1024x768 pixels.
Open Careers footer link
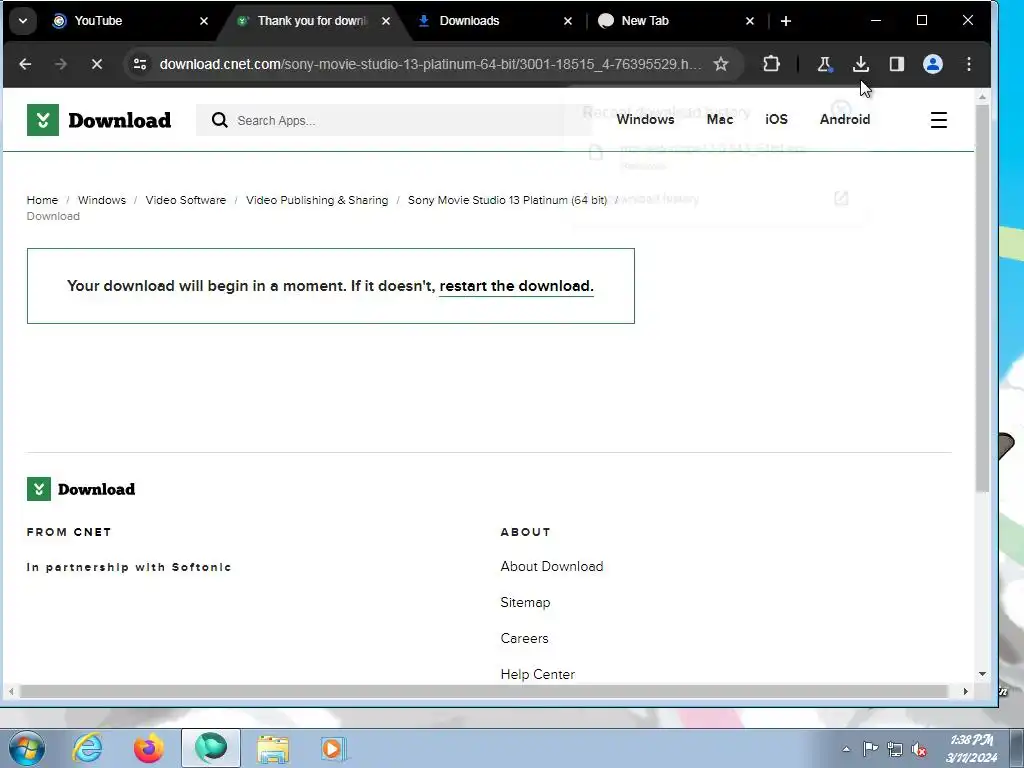(524, 638)
